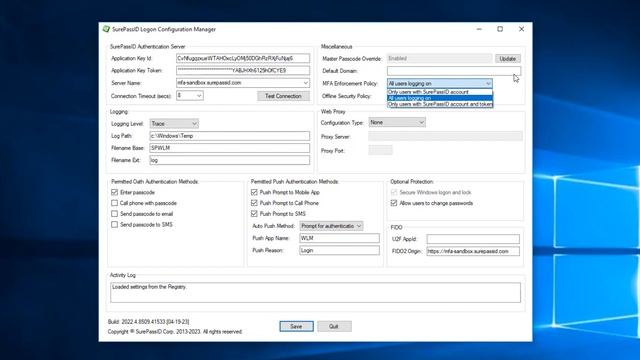Click the Push Reason field
This screenshot has height=360, width=640.
[x=339, y=250]
